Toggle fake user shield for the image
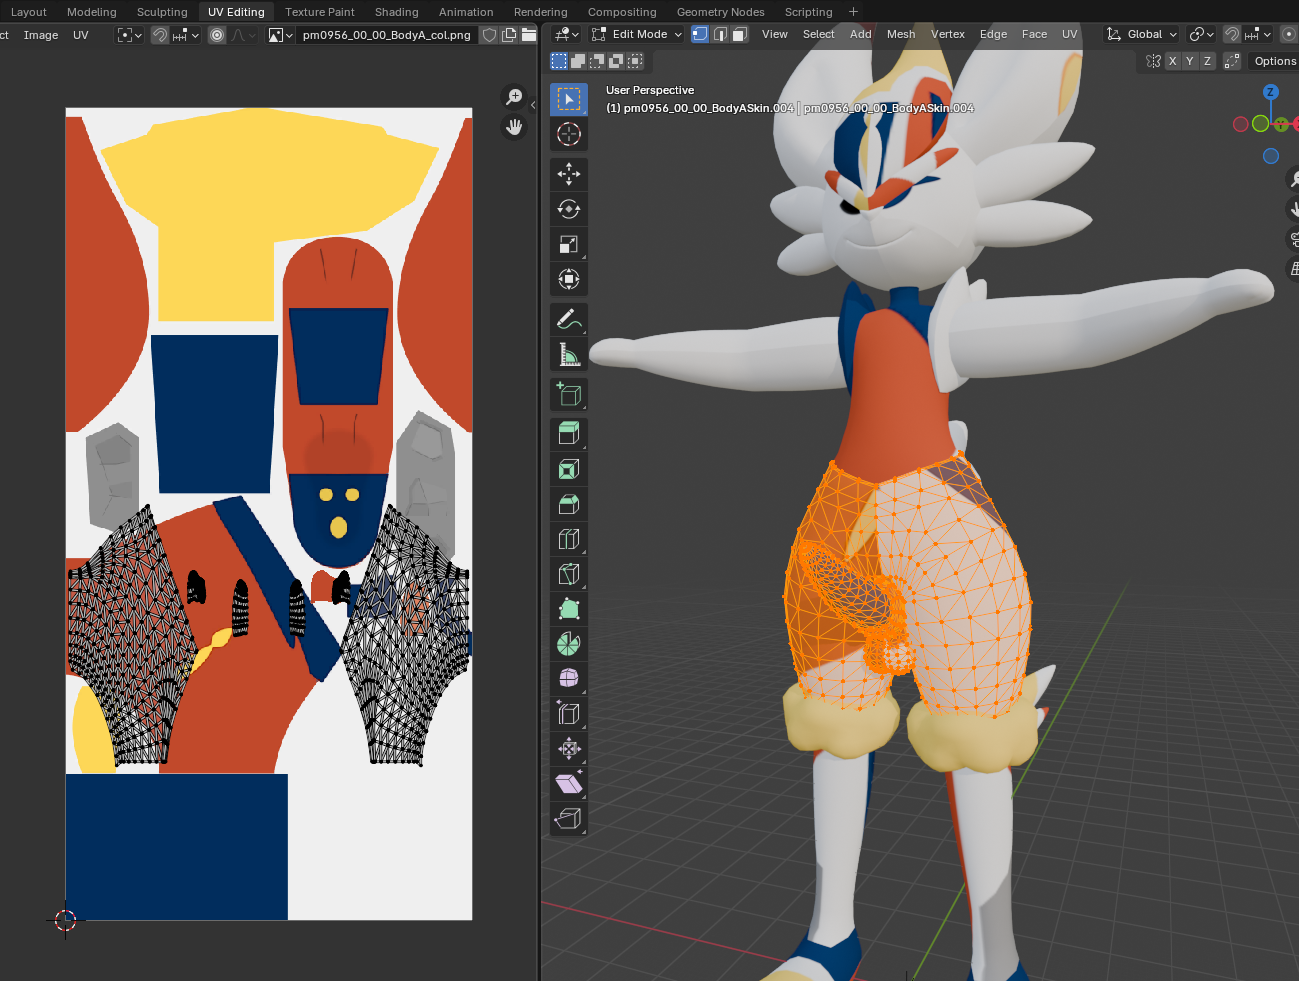This screenshot has height=981, width=1299. click(x=489, y=35)
